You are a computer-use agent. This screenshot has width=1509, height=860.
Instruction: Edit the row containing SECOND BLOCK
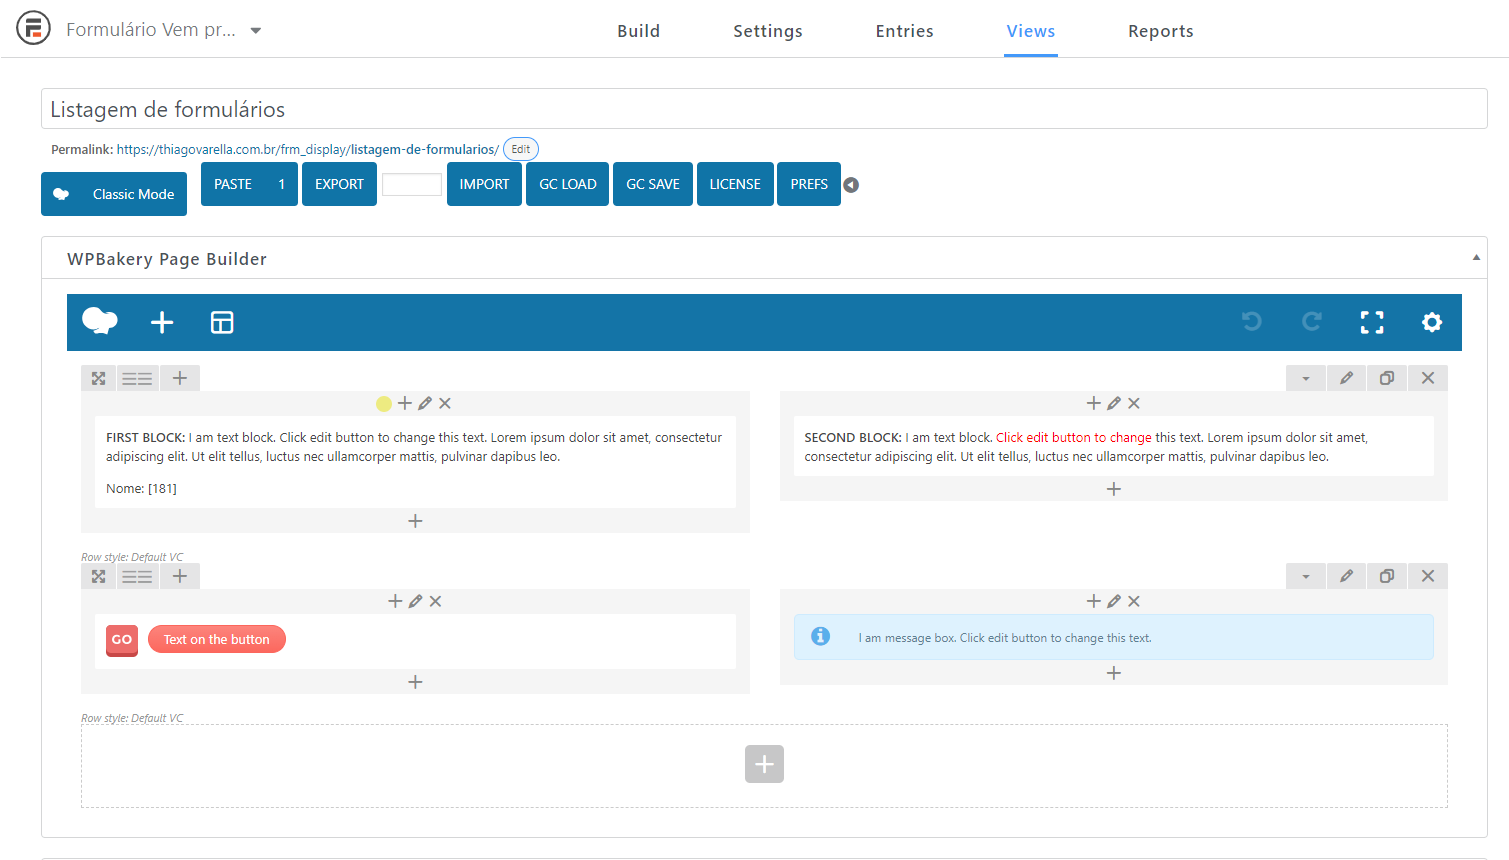pyautogui.click(x=1347, y=378)
